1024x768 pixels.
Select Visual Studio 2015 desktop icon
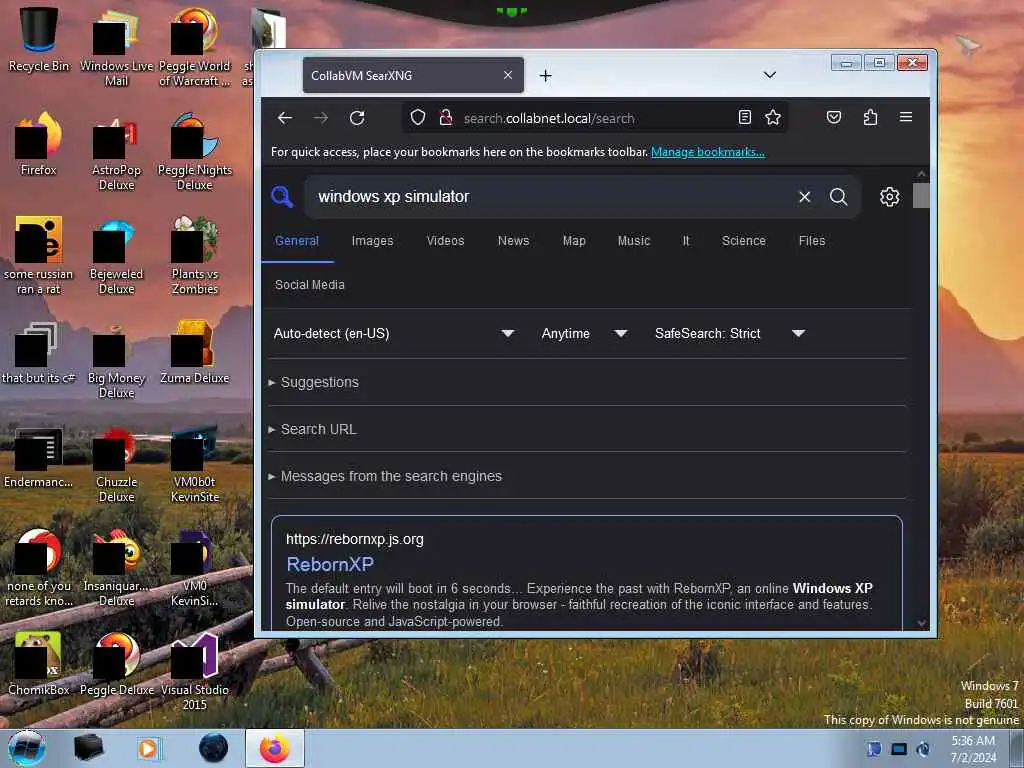point(195,671)
